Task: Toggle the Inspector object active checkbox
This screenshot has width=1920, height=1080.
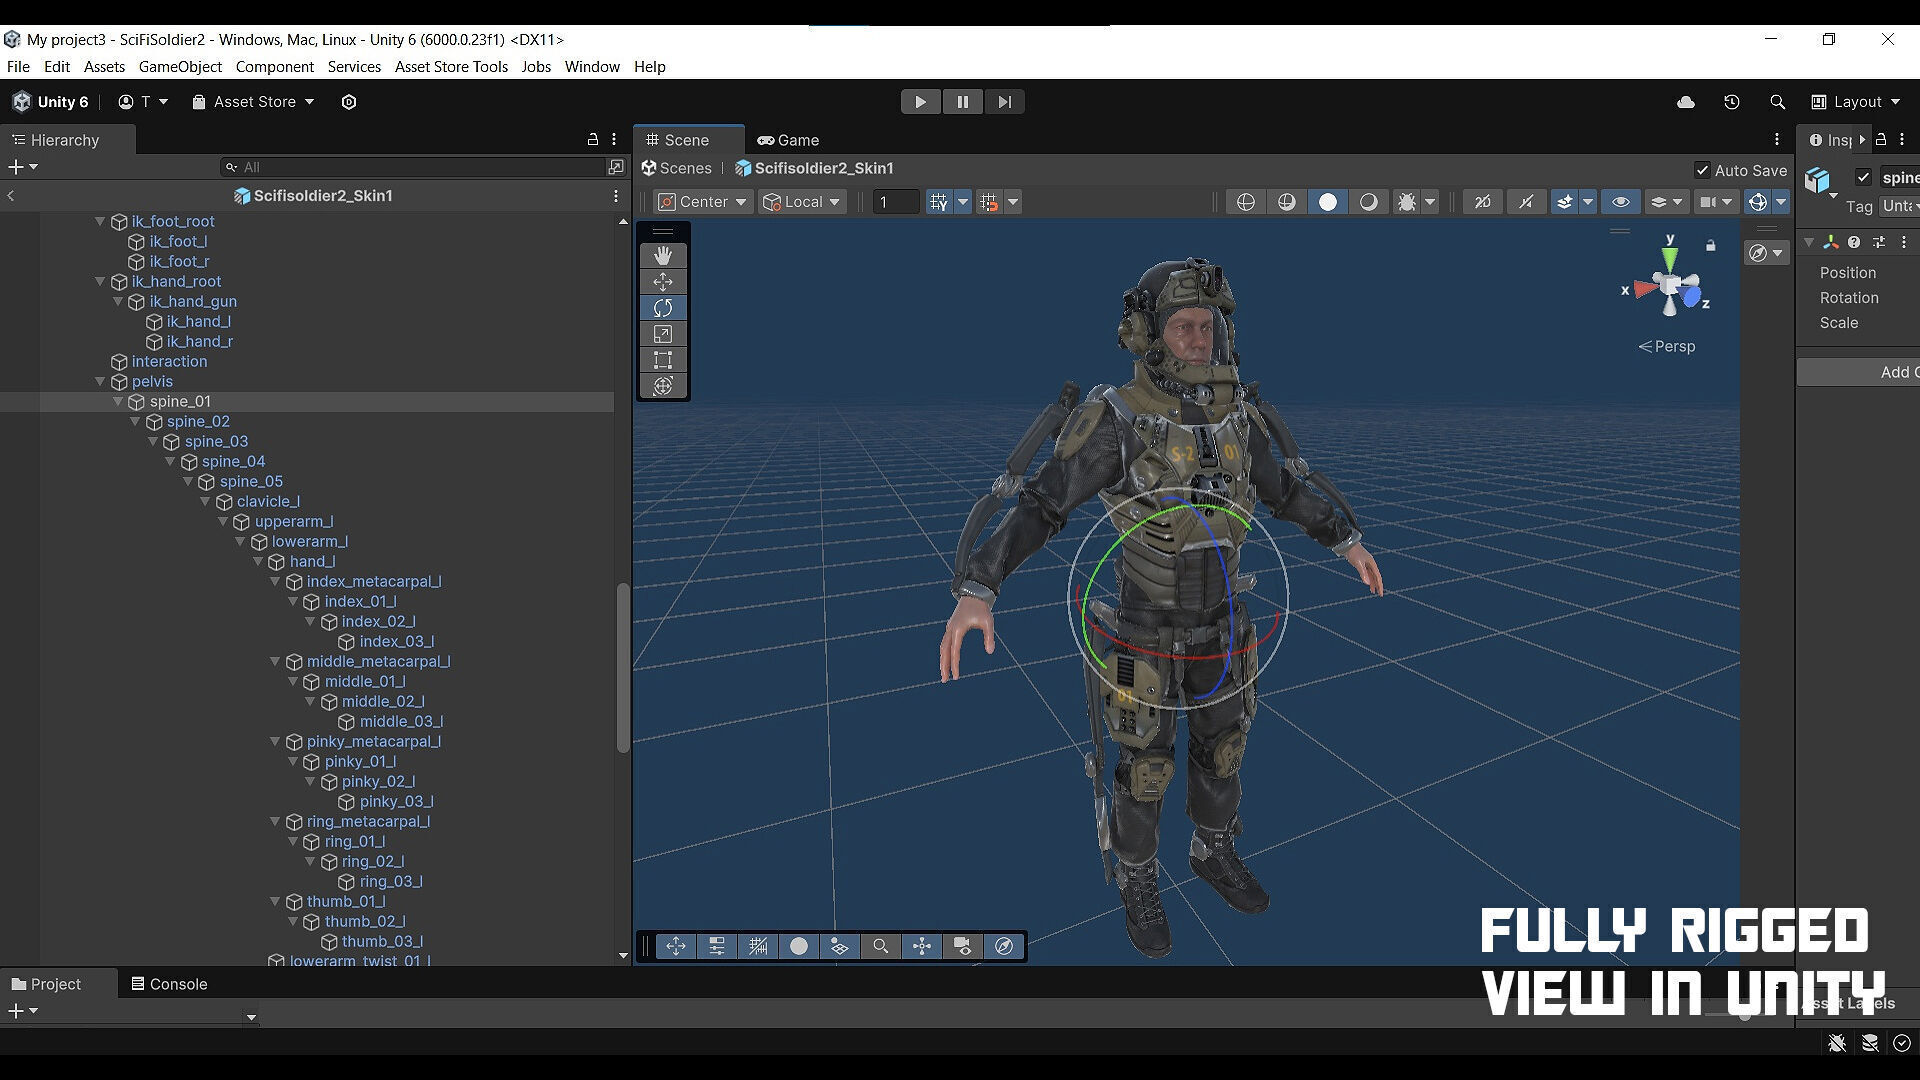Action: 1863,177
